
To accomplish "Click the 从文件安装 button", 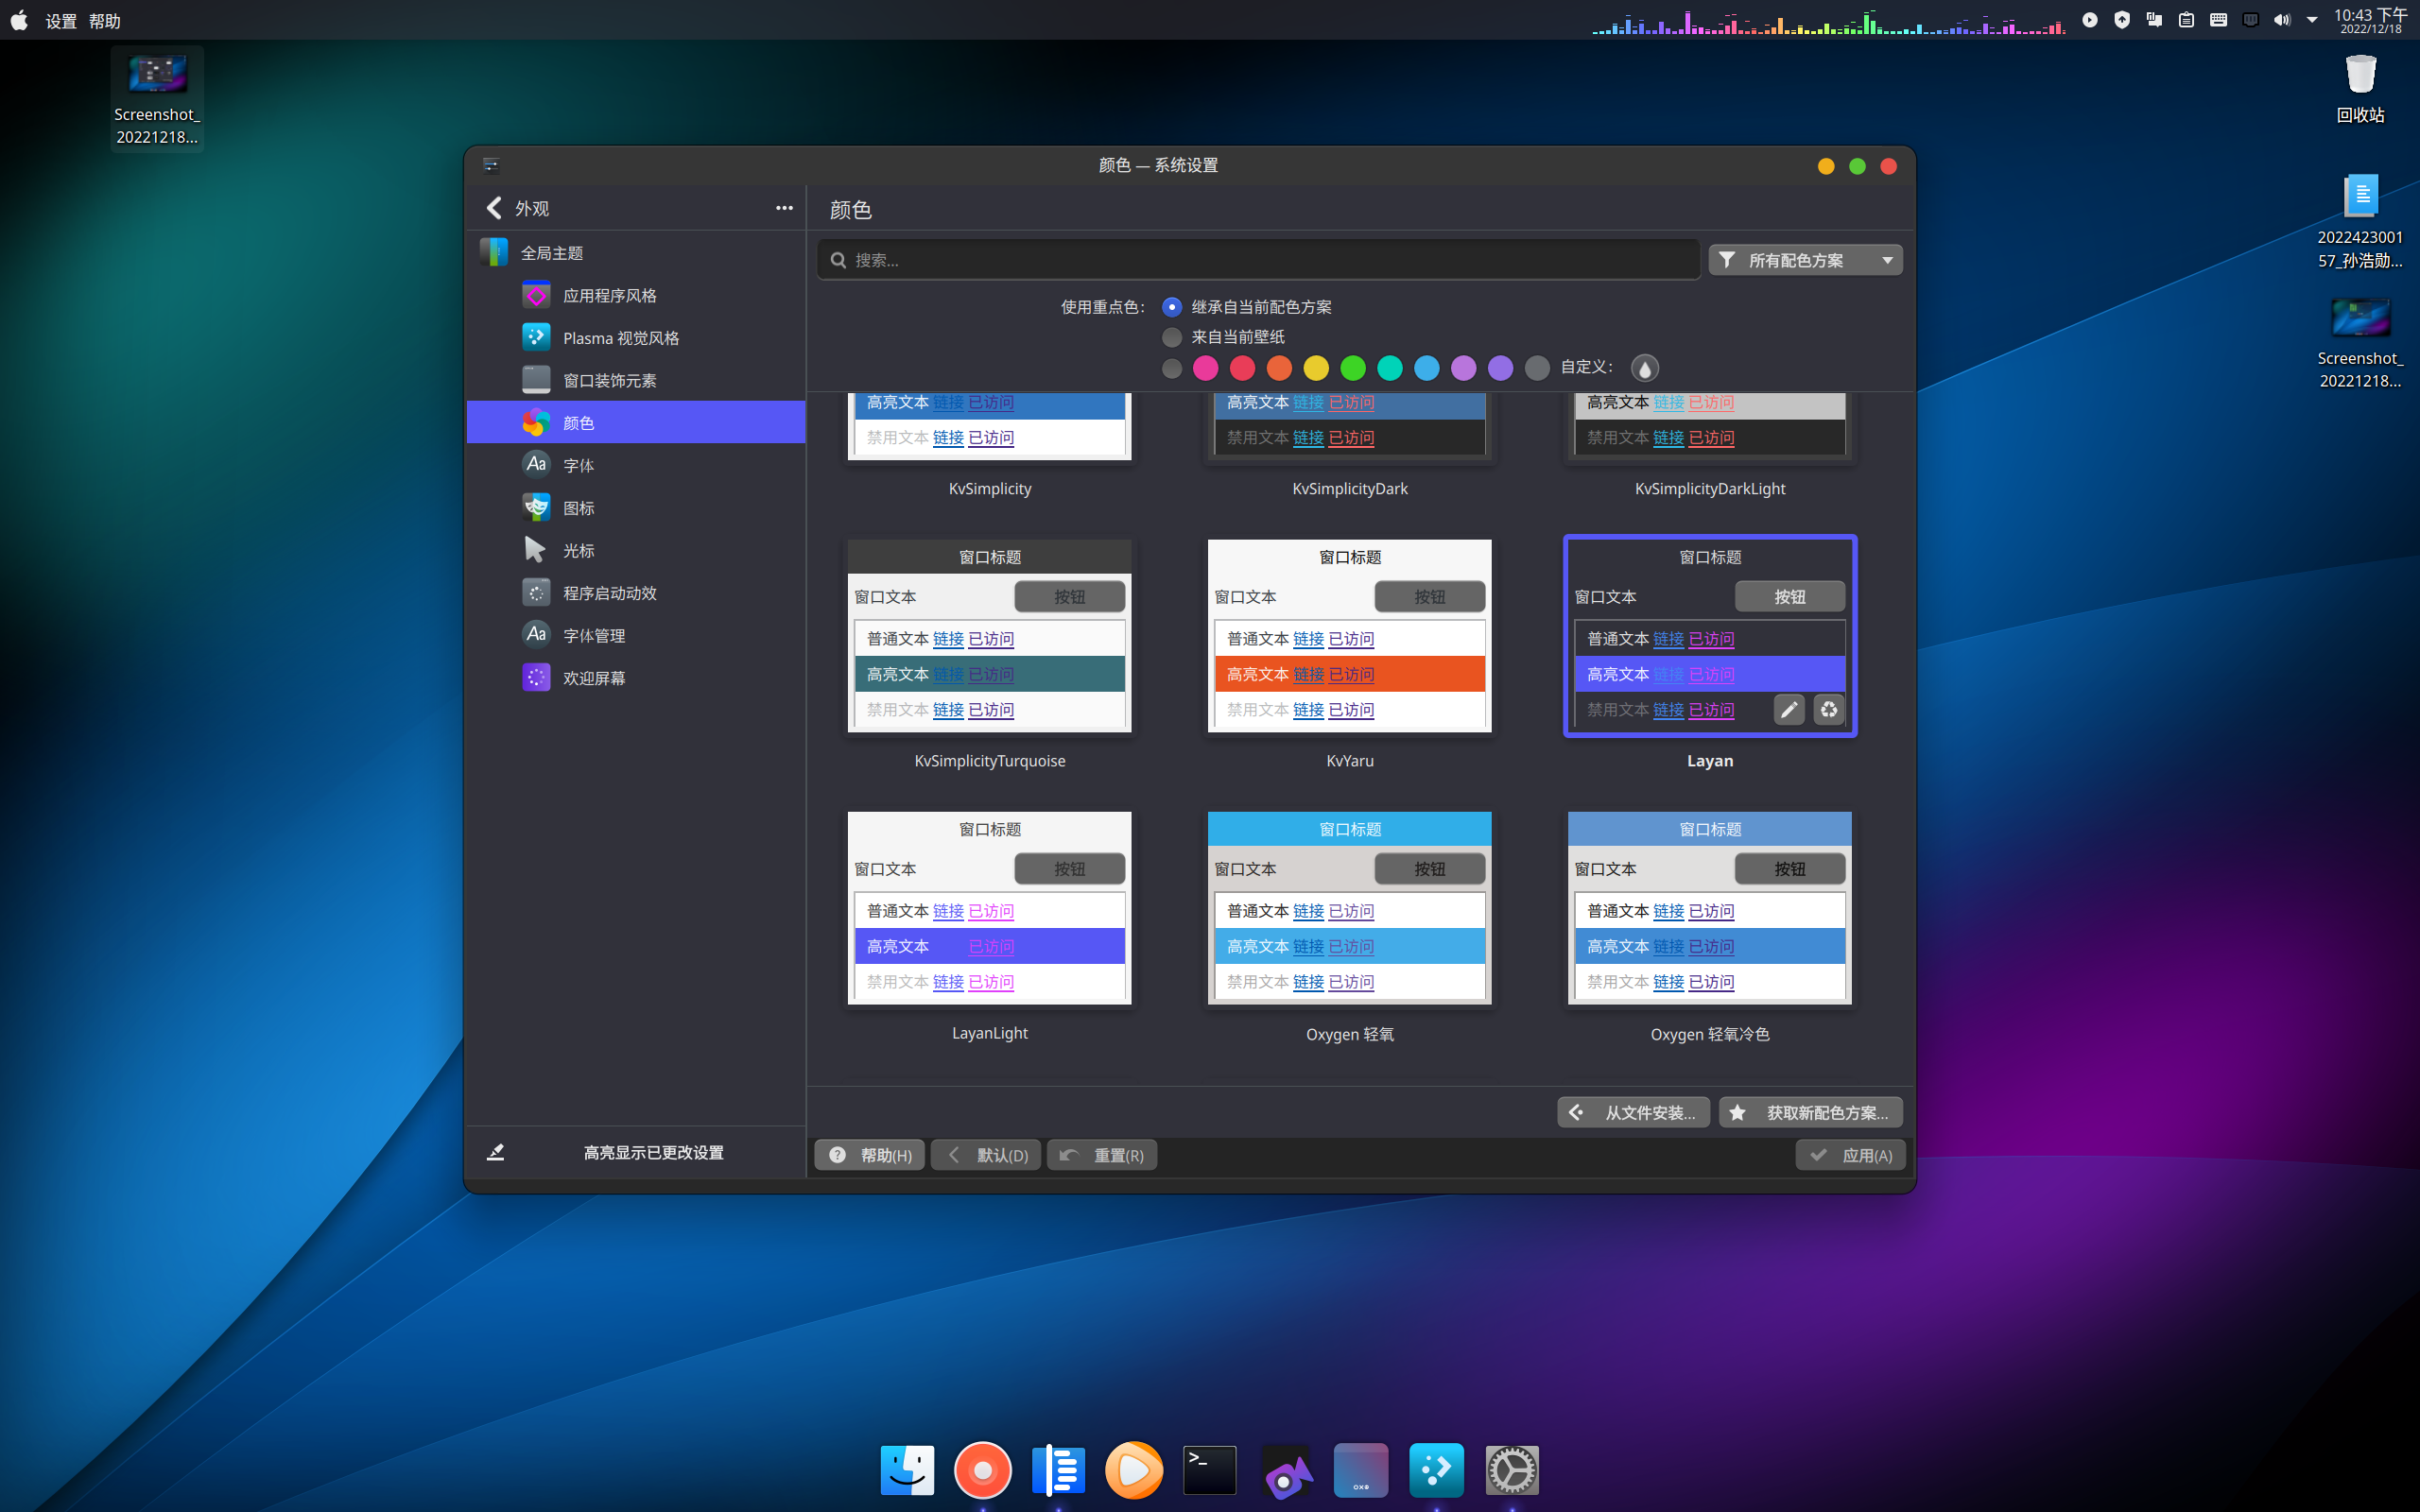I will tap(1634, 1112).
